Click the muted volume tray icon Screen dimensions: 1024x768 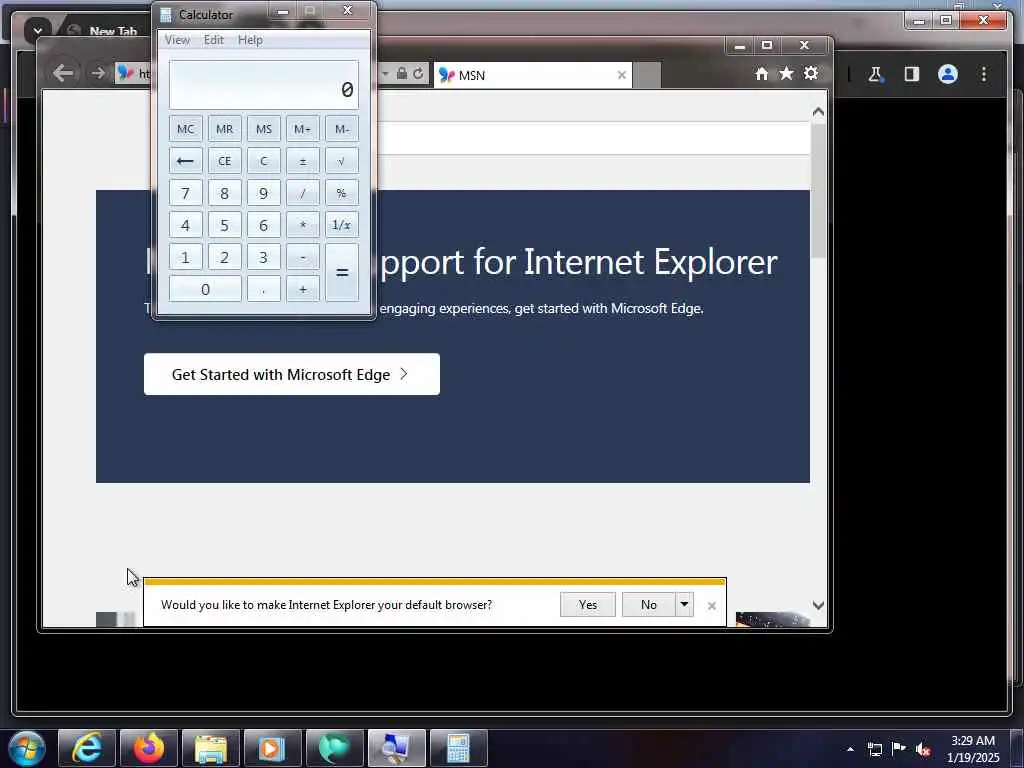(x=923, y=749)
